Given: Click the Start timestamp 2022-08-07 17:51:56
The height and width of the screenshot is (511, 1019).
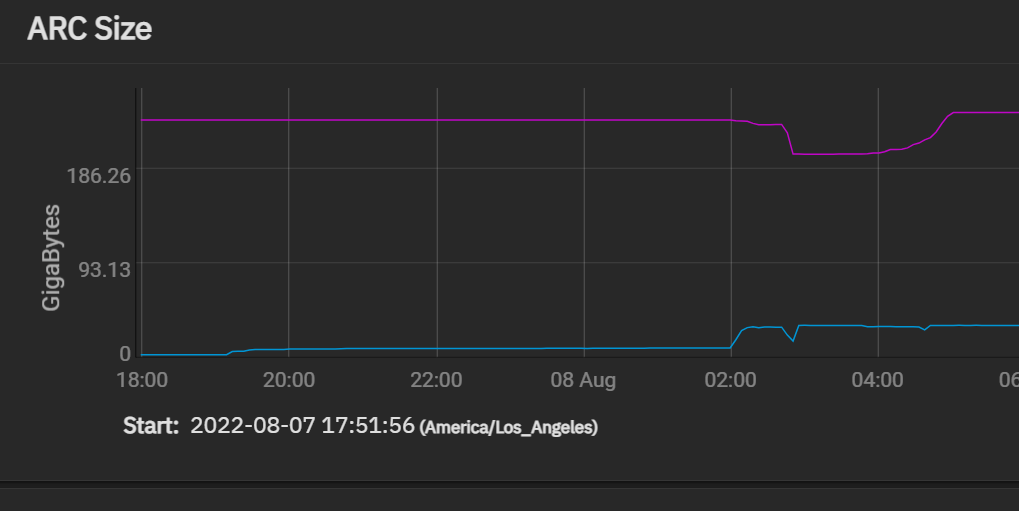Looking at the screenshot, I should click(x=302, y=426).
